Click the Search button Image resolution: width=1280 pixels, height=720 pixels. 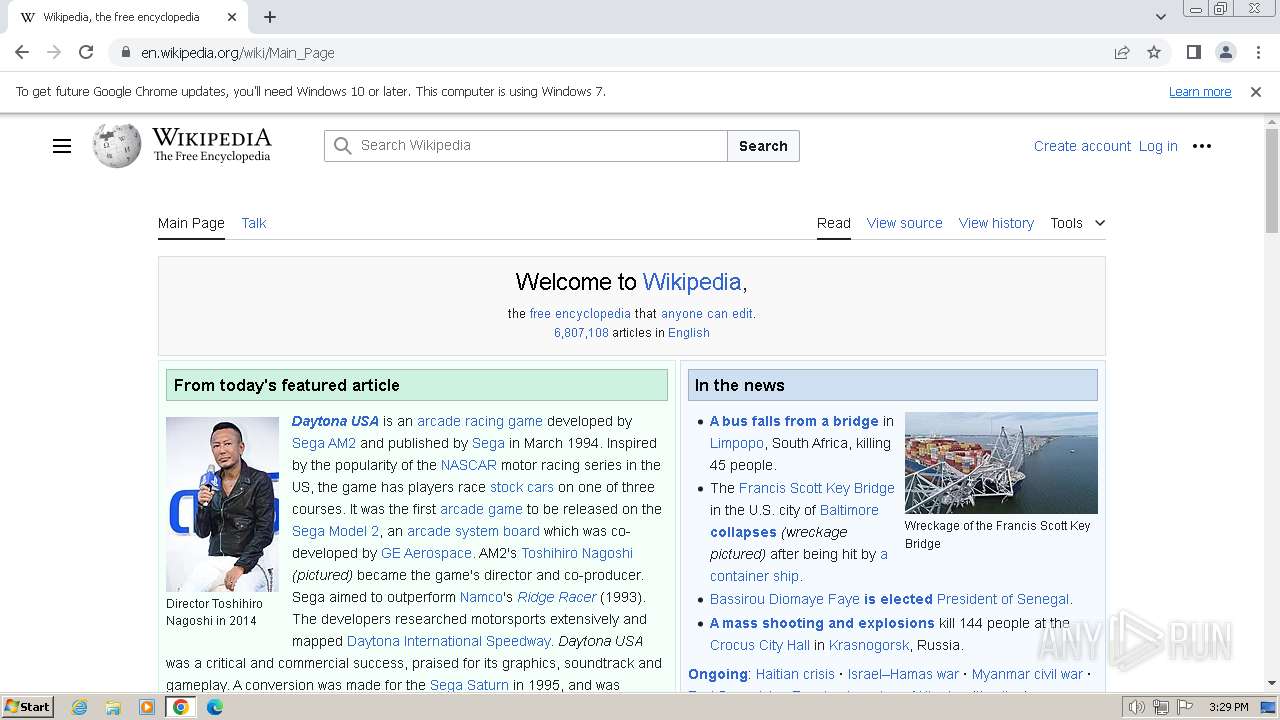[x=763, y=146]
